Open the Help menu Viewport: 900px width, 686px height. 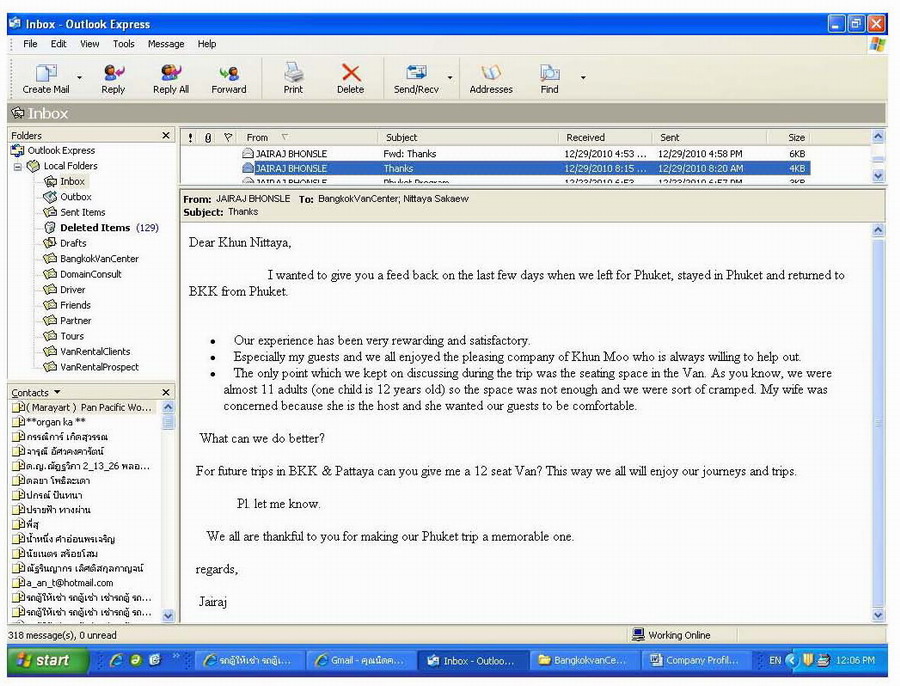click(207, 44)
